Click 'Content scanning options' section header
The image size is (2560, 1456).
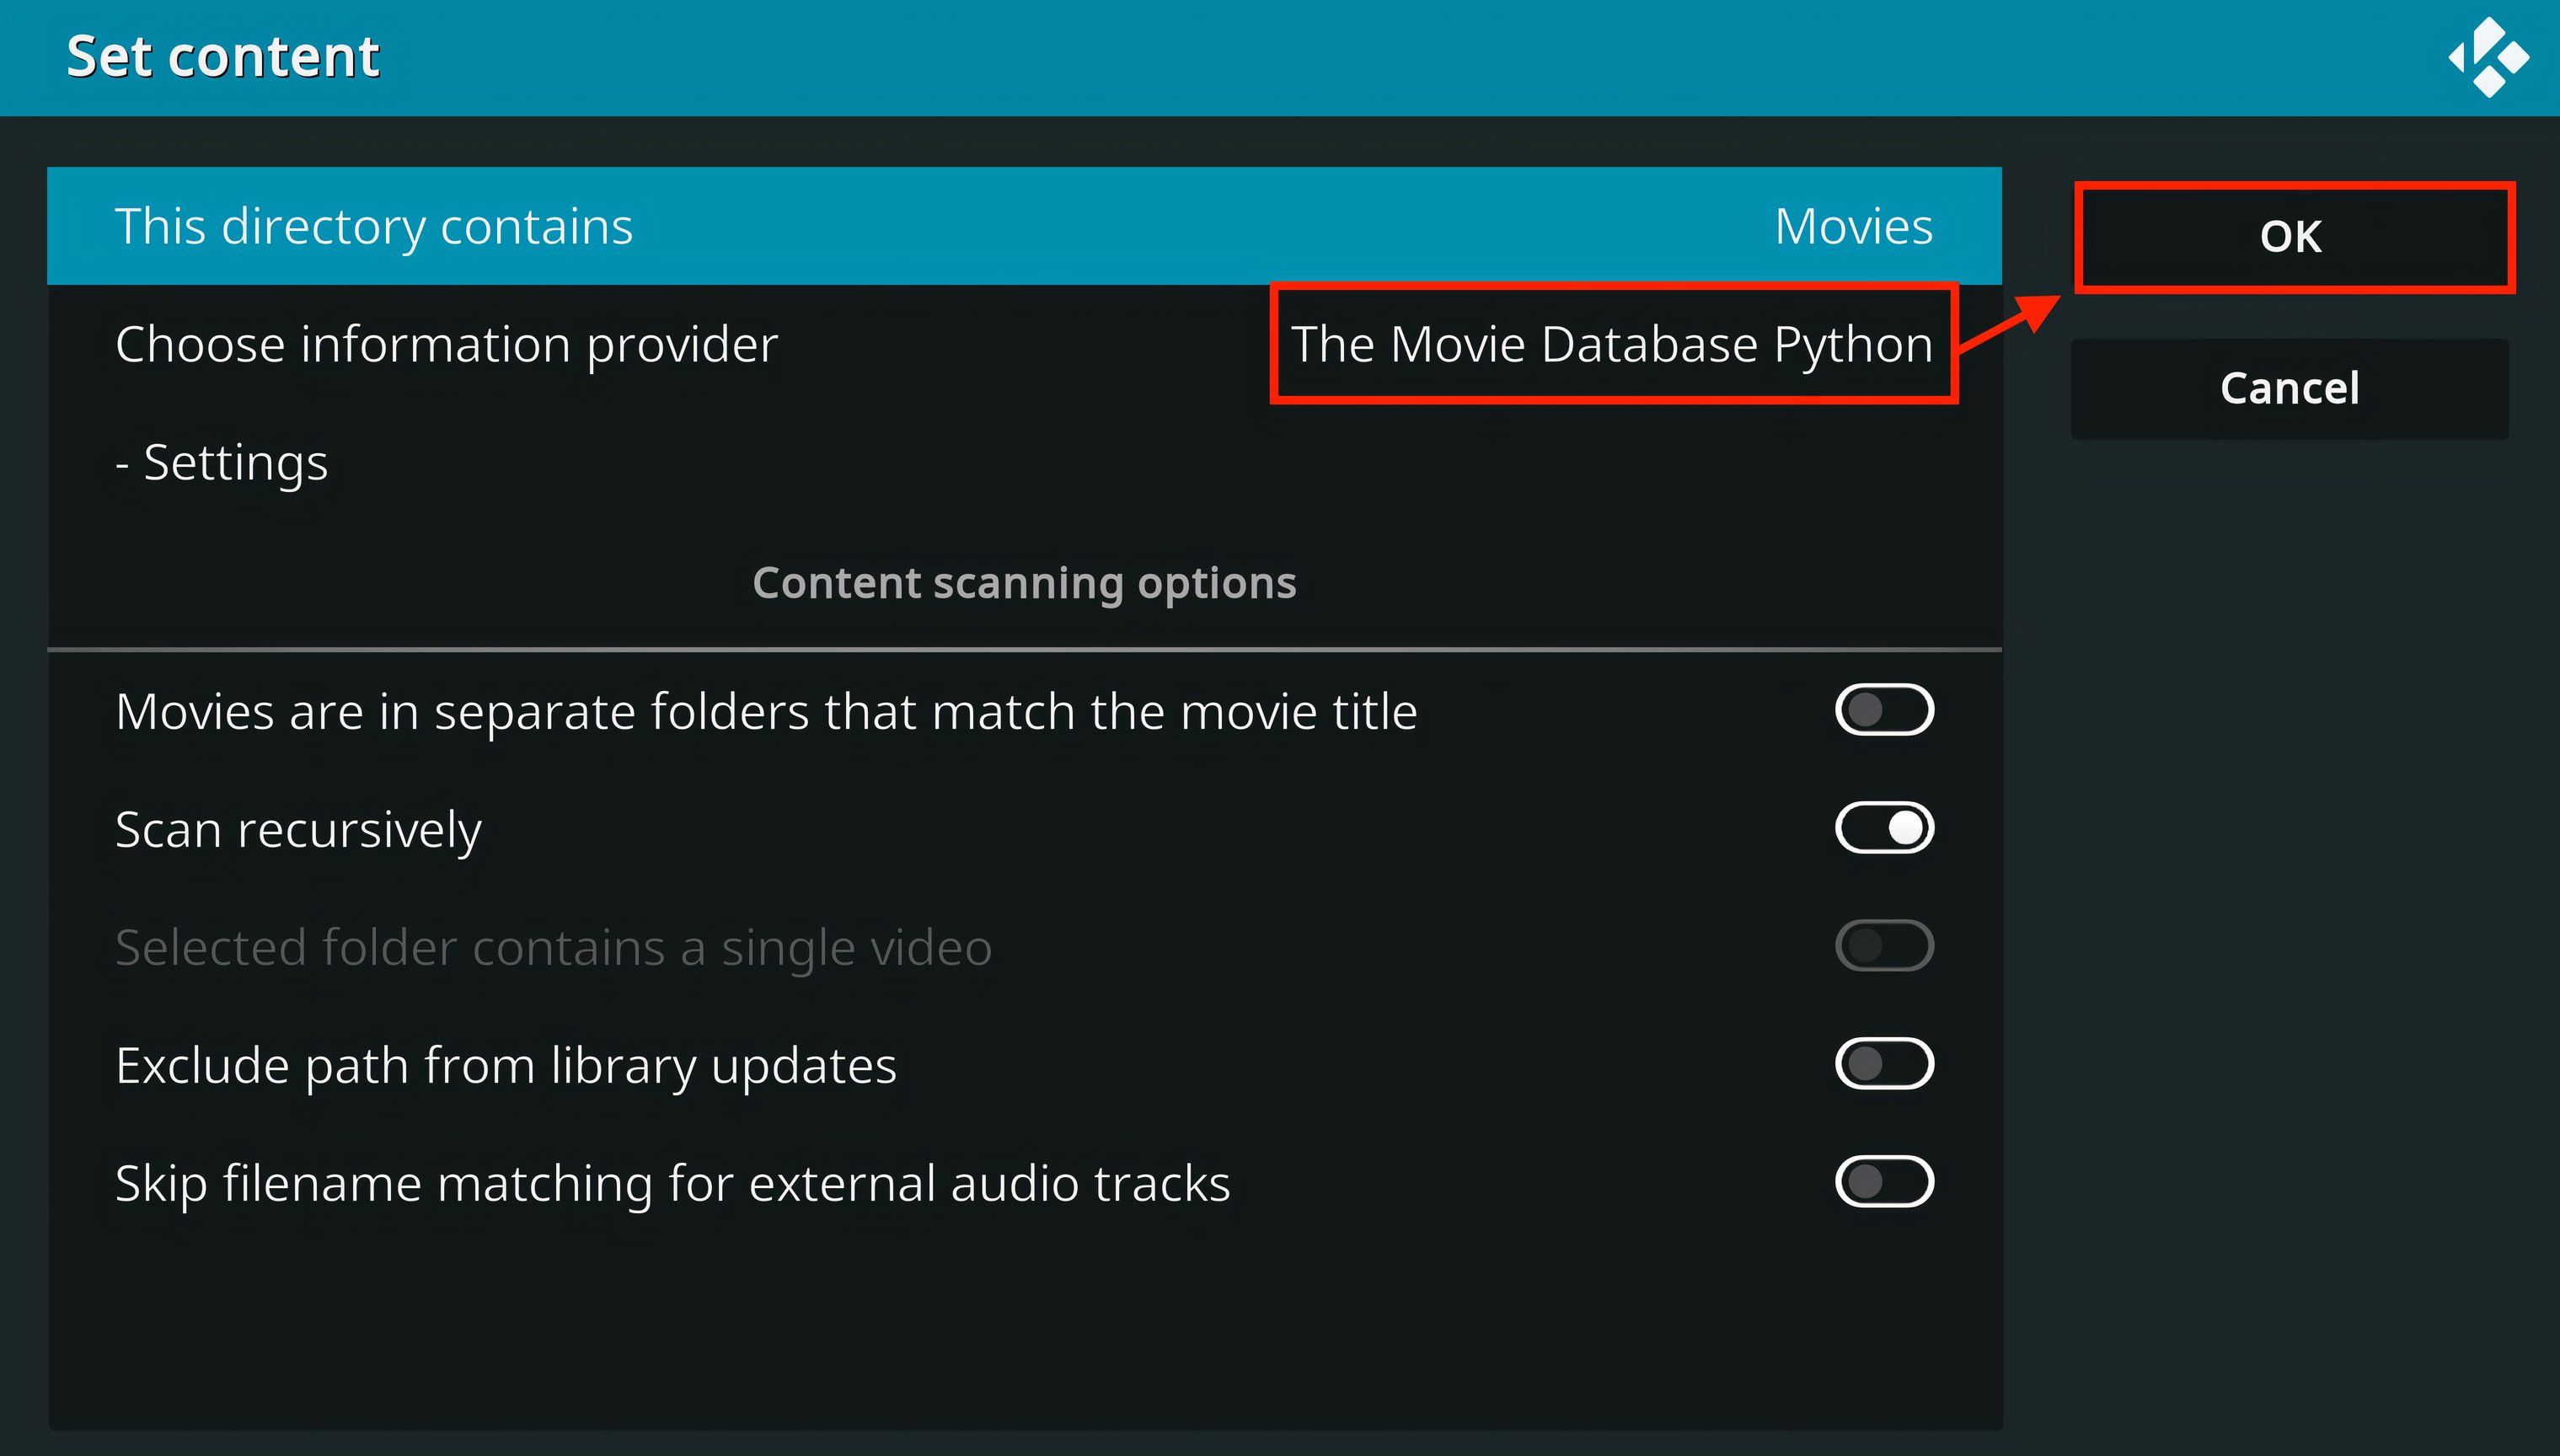click(1024, 582)
